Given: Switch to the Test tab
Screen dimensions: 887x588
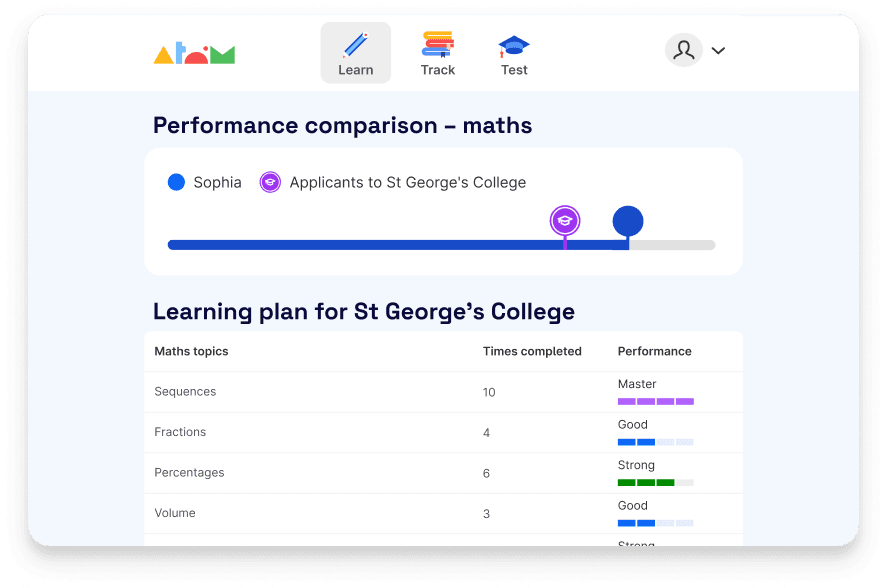Looking at the screenshot, I should tap(513, 54).
